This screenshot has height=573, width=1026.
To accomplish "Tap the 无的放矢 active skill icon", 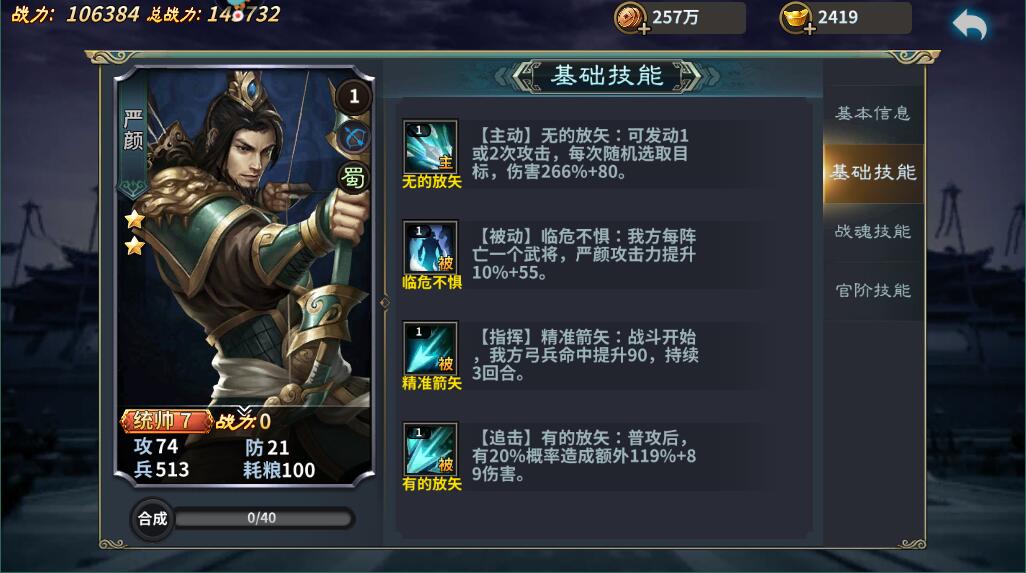I will pos(430,147).
